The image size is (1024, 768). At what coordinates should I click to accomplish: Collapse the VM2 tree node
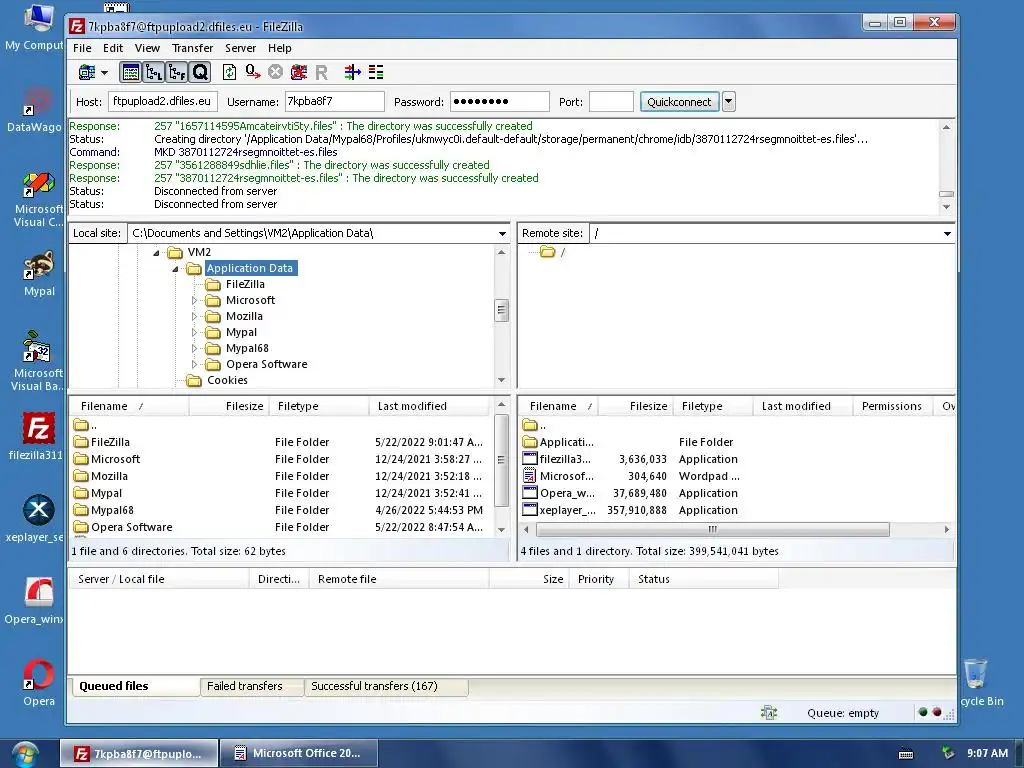156,253
